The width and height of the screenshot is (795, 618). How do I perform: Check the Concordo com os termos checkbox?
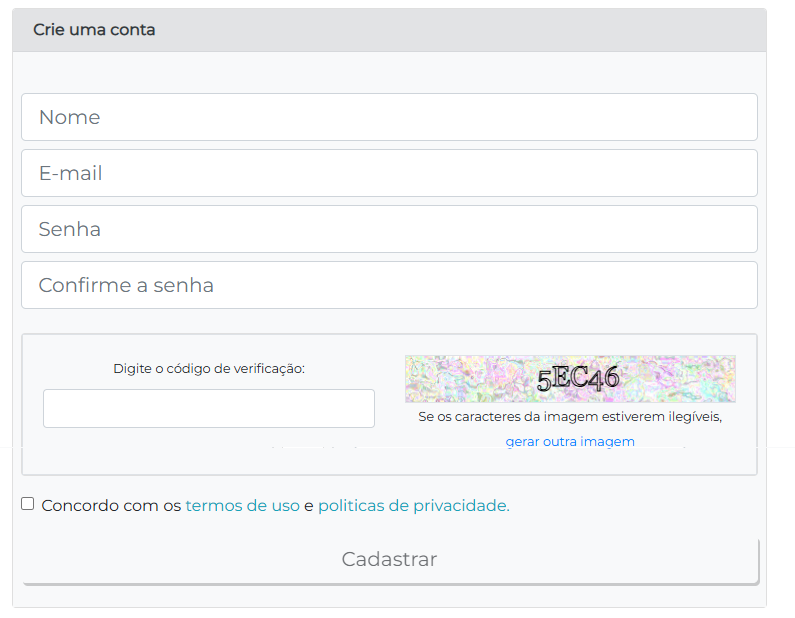[28, 504]
